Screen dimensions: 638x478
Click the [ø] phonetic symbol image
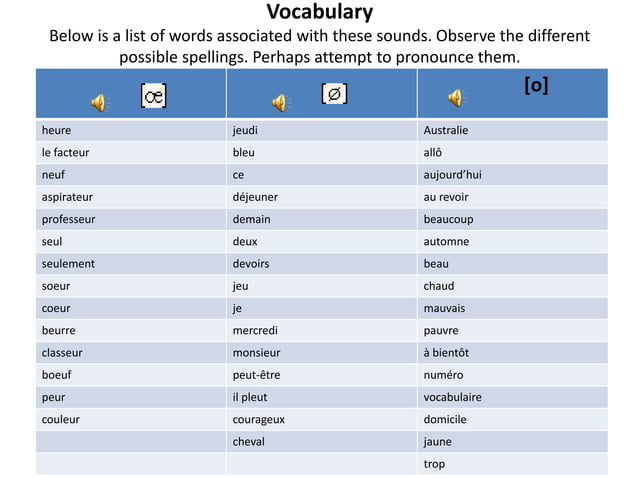(x=334, y=94)
